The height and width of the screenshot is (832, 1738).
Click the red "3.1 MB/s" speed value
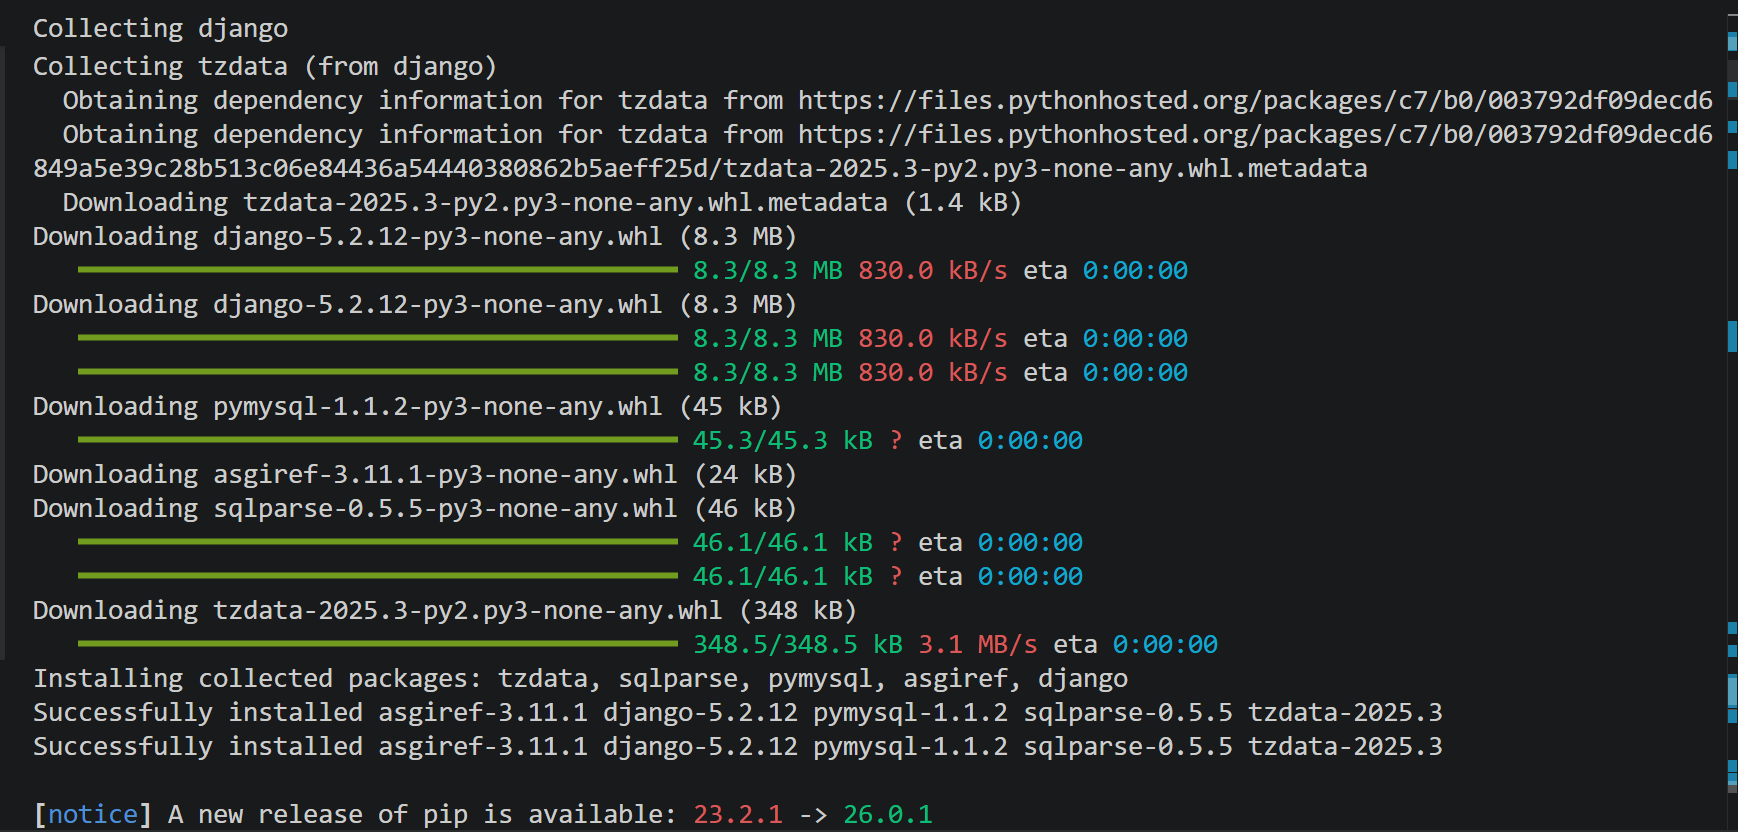point(978,644)
